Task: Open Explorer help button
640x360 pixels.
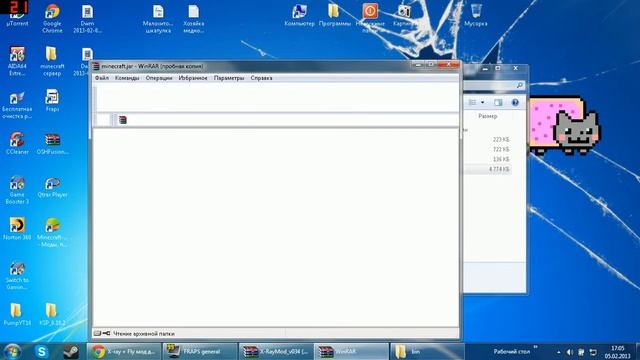Action: point(515,102)
